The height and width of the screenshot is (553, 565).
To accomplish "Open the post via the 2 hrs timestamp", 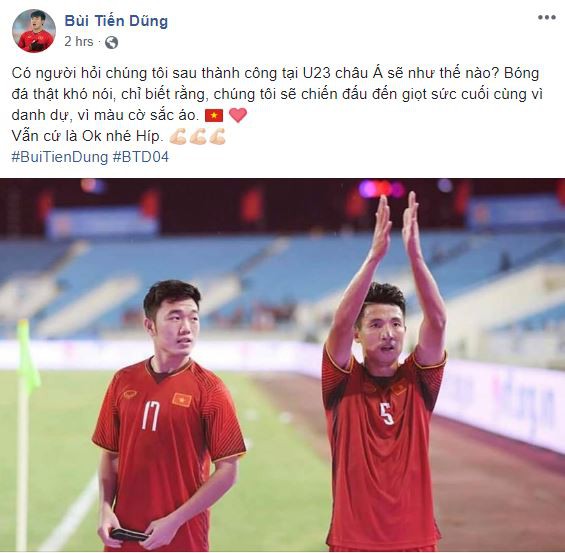I will coord(79,41).
